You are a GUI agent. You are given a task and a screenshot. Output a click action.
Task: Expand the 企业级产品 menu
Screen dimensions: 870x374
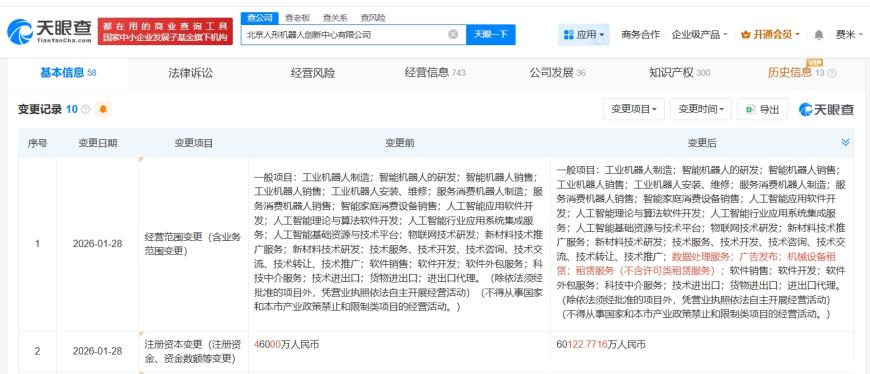pos(699,34)
